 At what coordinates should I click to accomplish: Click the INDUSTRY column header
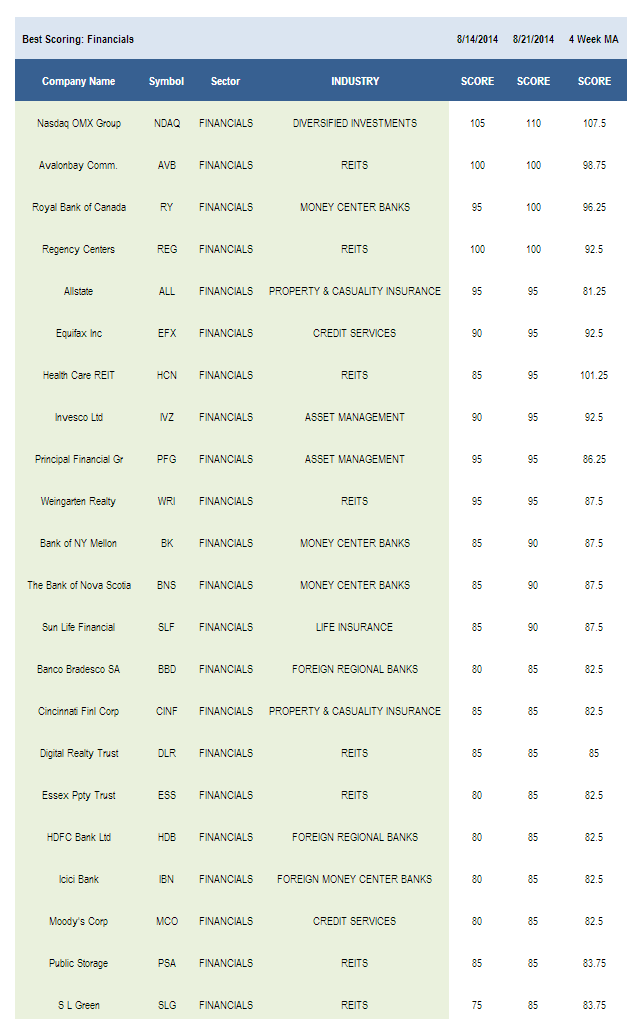click(355, 81)
